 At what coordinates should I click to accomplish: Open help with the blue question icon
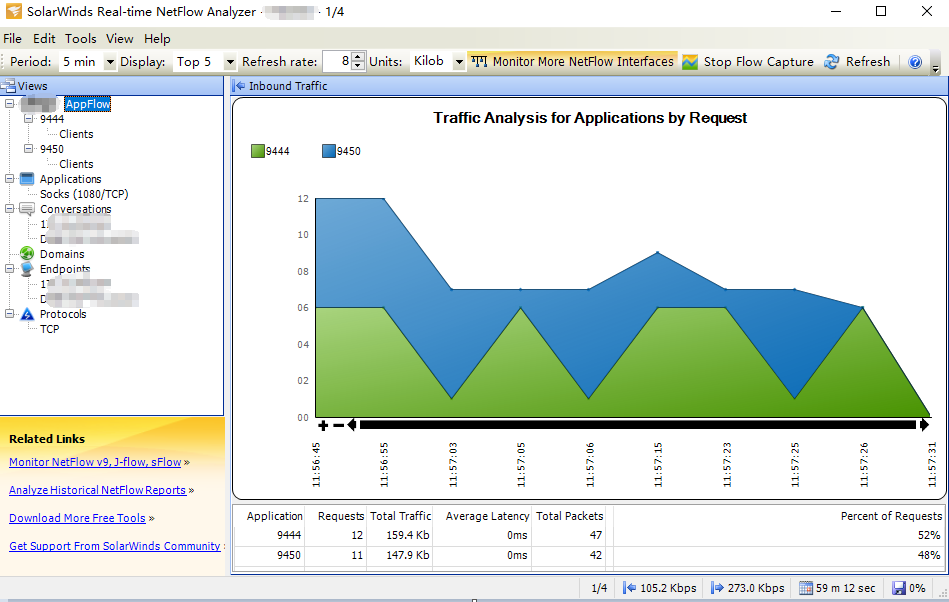click(x=915, y=62)
